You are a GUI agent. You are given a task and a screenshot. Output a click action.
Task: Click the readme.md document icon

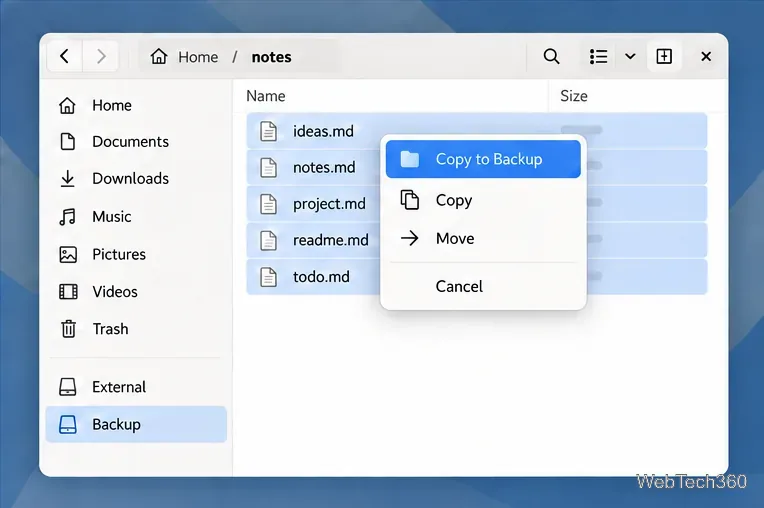click(268, 241)
